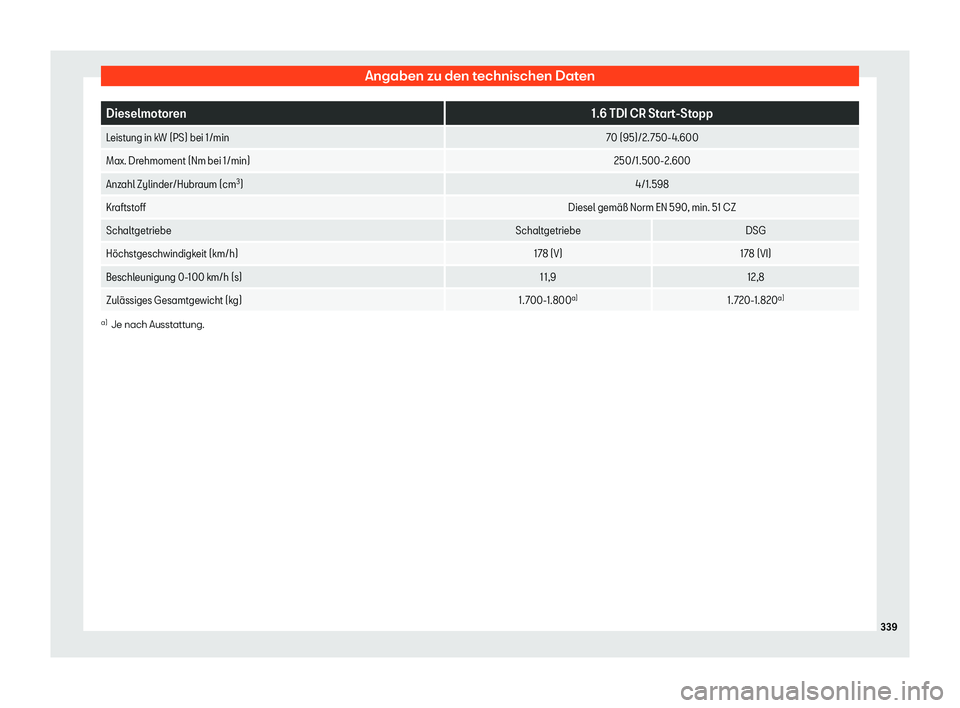960x708 pixels.
Task: Click the 'Angaben zu den technischen Daten' header
Action: [x=479, y=76]
